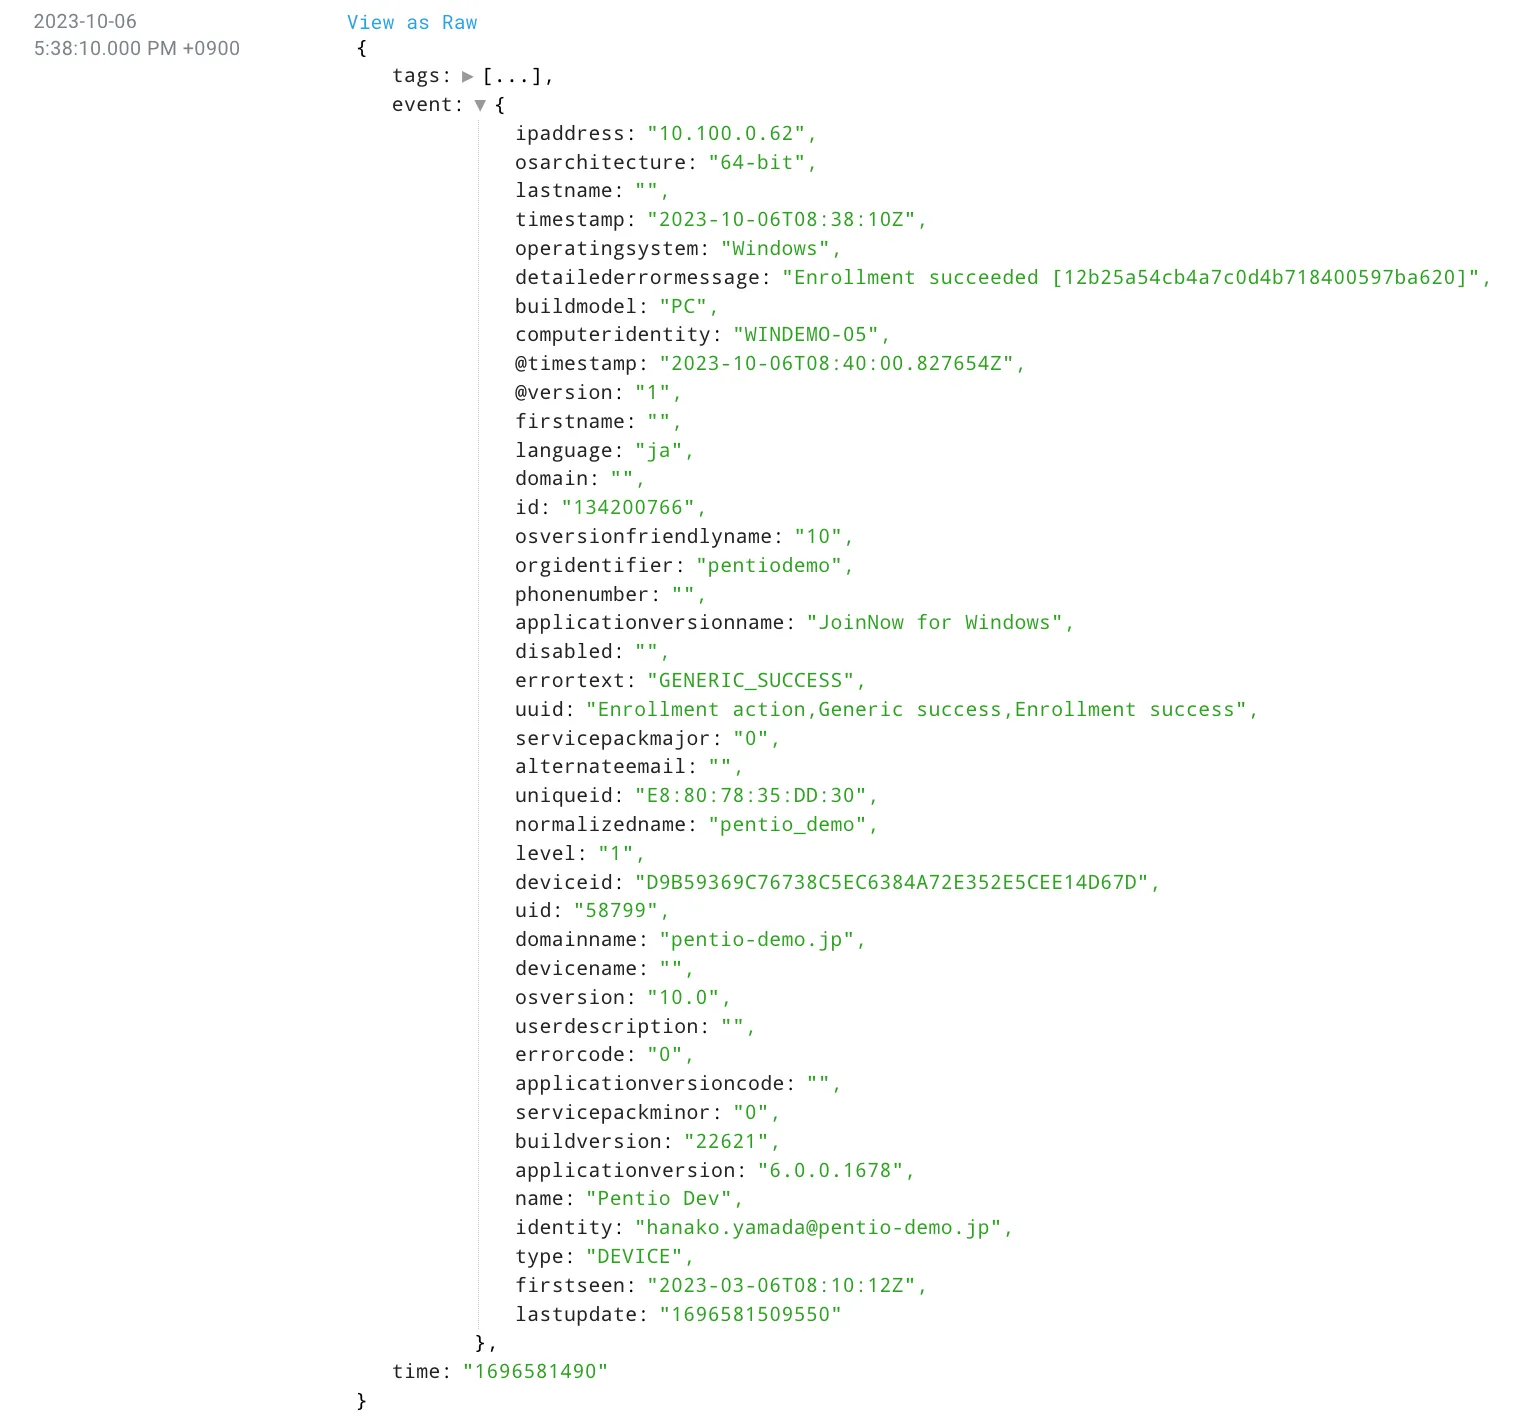Select the deviceid hash value
The height and width of the screenshot is (1428, 1518).
896,883
